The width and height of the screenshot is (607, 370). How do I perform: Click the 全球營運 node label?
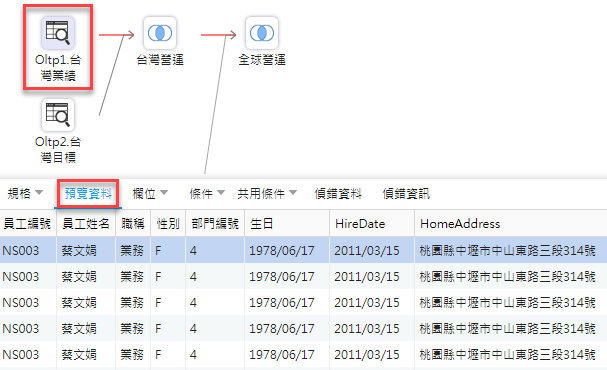point(262,60)
